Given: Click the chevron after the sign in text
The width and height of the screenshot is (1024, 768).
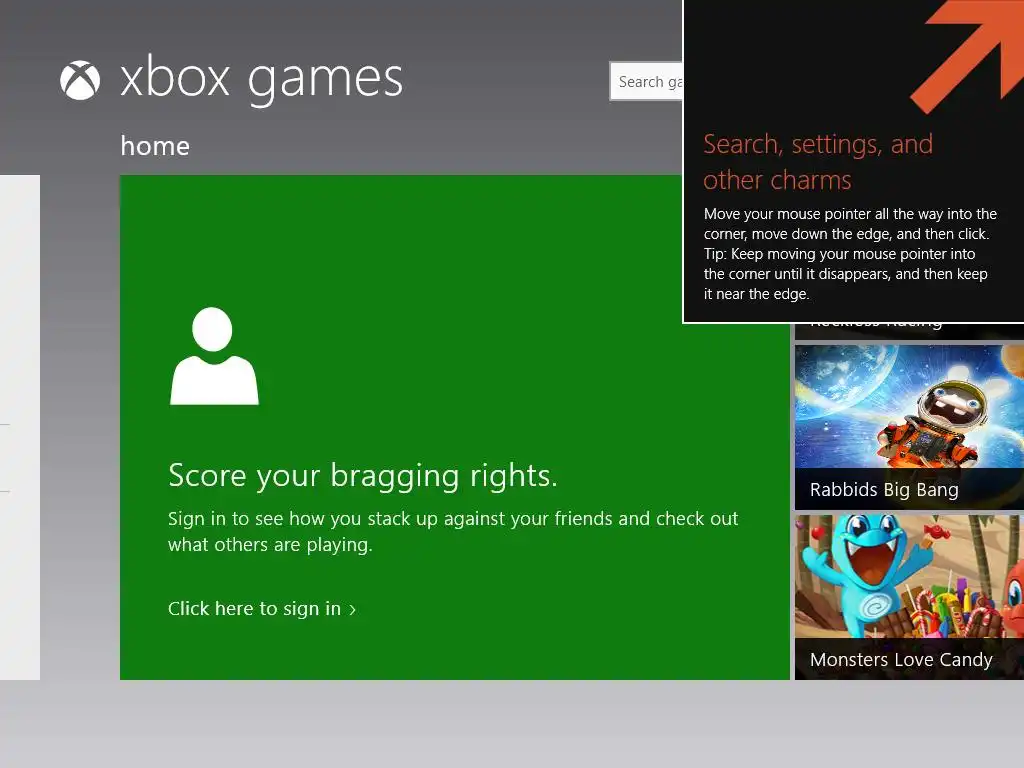Looking at the screenshot, I should [353, 610].
